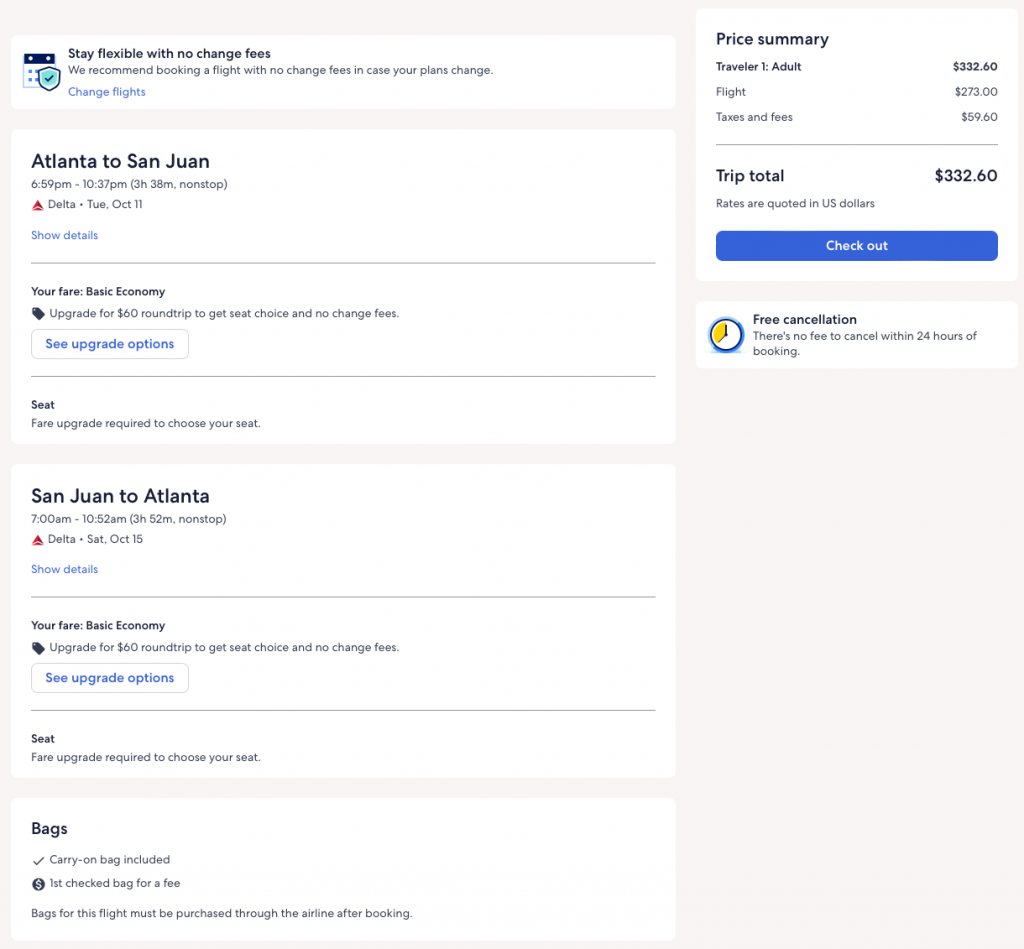Click the yellow clock Free cancellation icon
The image size is (1024, 949).
point(726,335)
